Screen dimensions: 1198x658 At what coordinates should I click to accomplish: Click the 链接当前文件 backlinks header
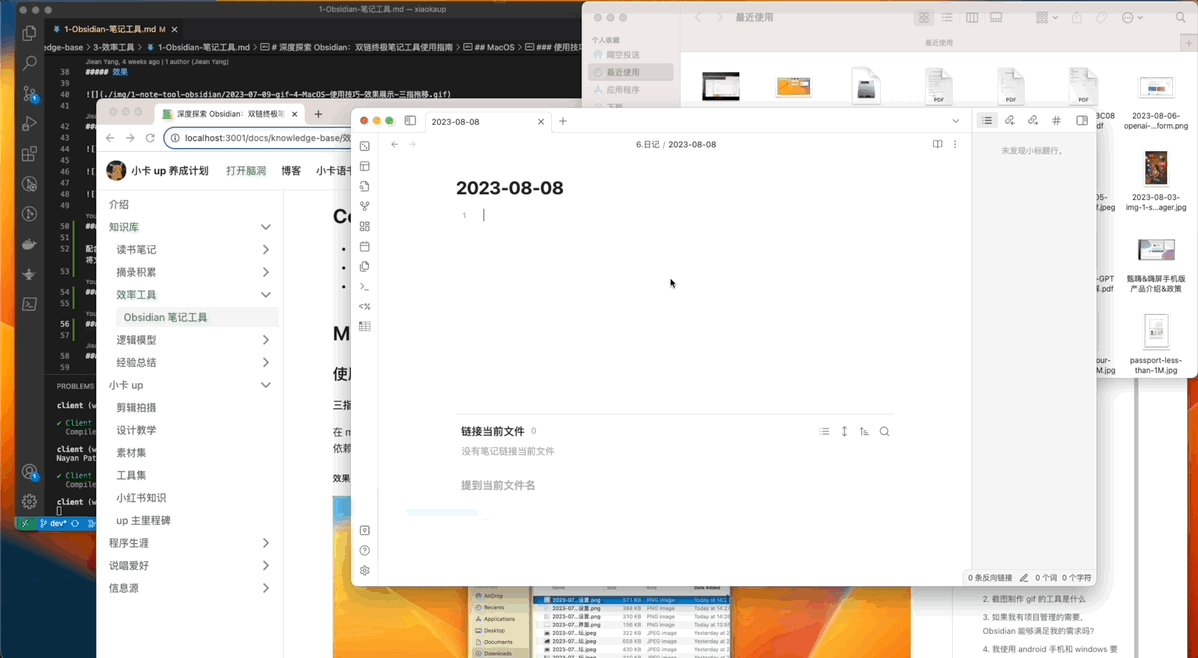click(x=493, y=432)
